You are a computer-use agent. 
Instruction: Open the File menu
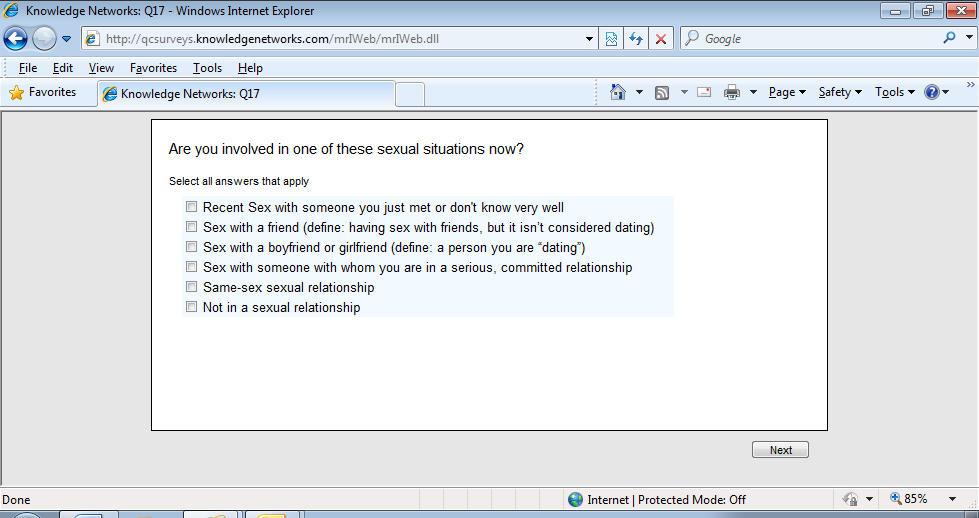tap(27, 67)
